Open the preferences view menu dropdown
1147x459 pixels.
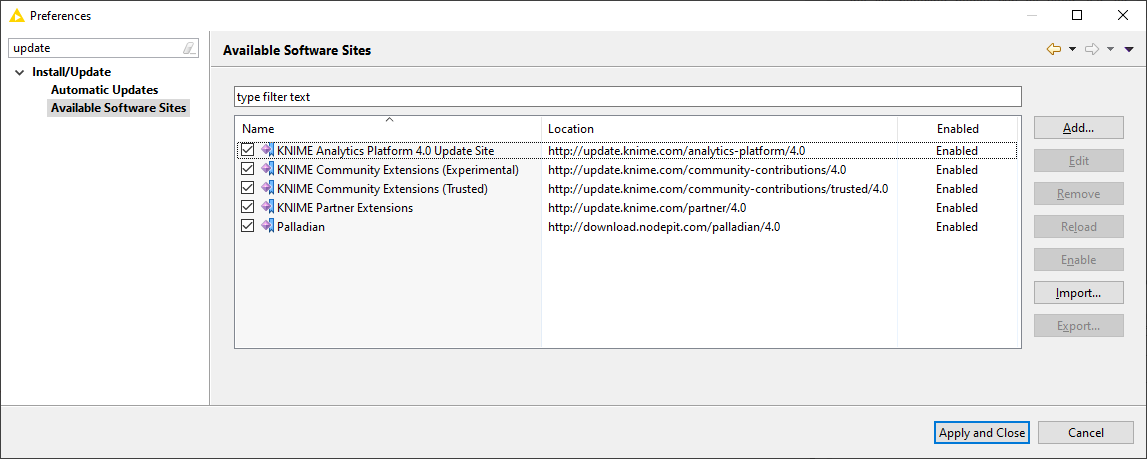tap(1129, 49)
